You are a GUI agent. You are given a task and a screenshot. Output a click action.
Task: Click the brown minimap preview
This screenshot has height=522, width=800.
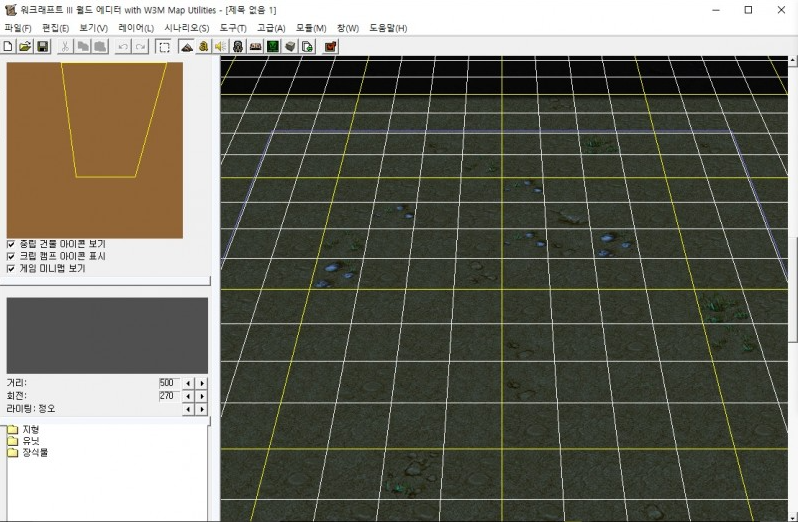pos(94,150)
